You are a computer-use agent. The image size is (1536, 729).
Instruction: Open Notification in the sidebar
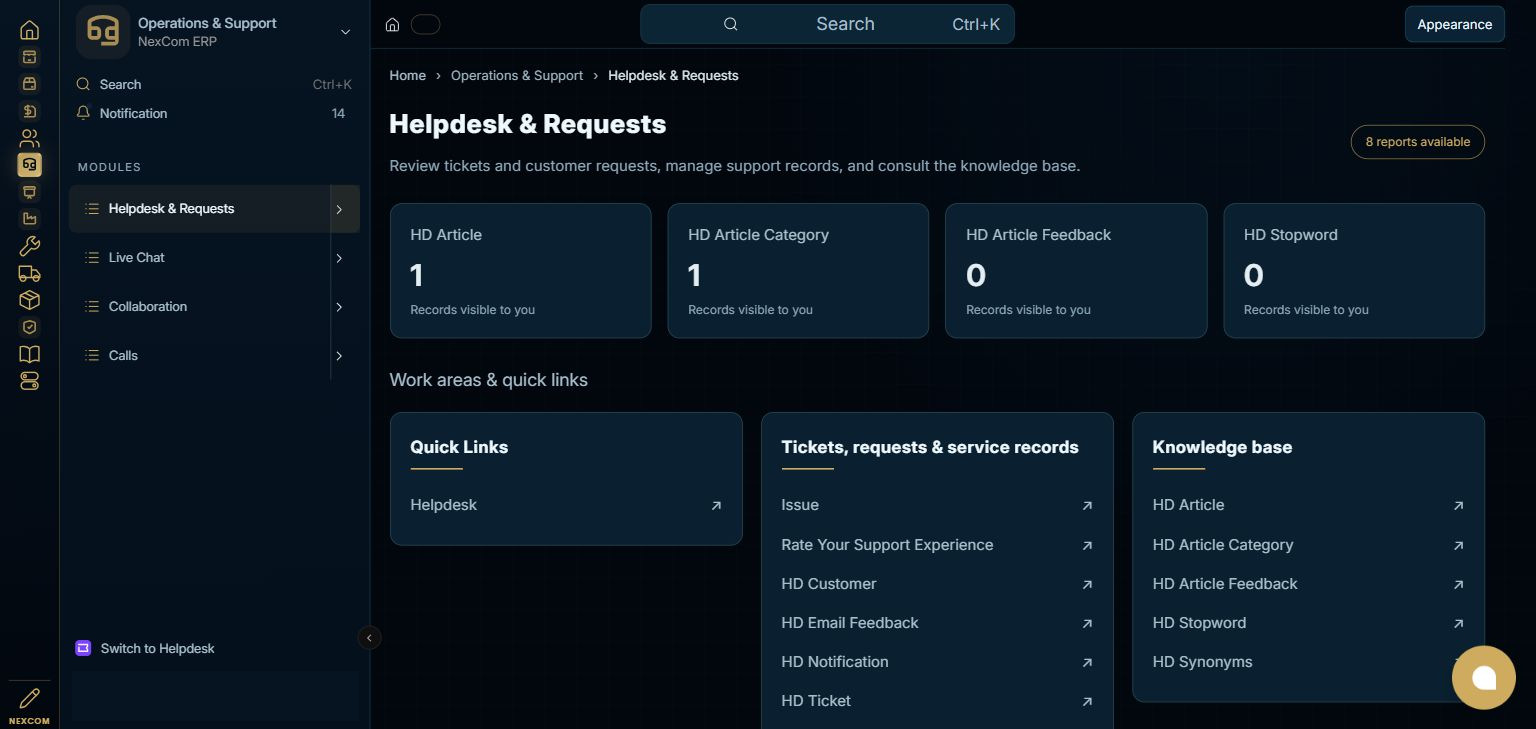214,113
